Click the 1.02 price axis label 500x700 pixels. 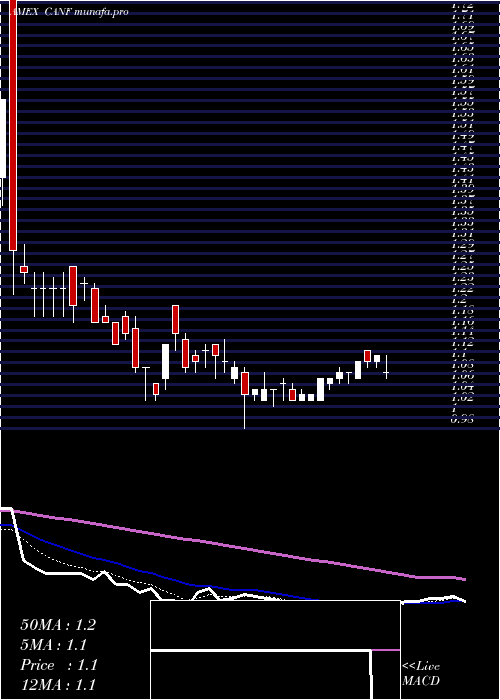(x=464, y=398)
